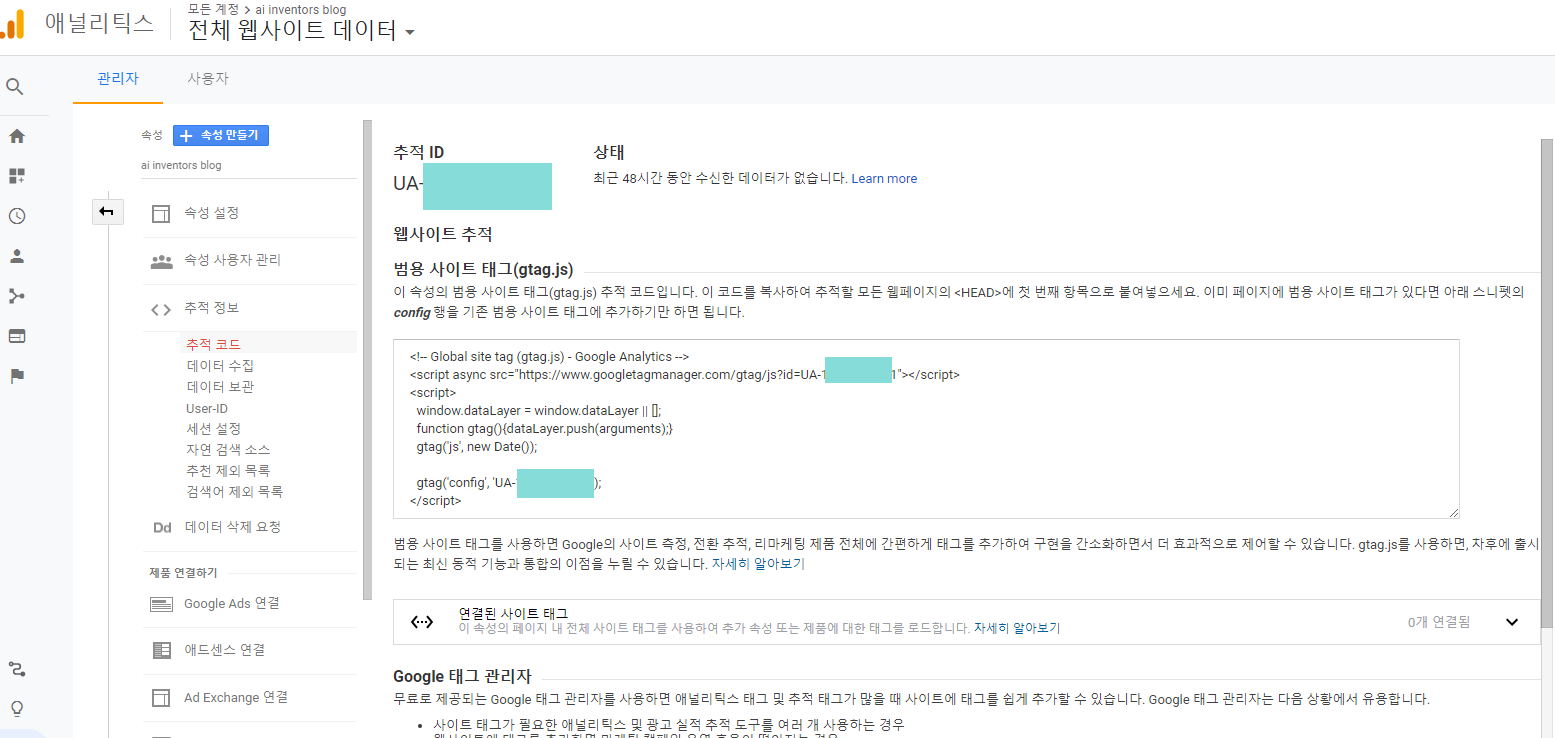
Task: Click the ai inventors blog breadcrumb
Action: click(x=301, y=10)
